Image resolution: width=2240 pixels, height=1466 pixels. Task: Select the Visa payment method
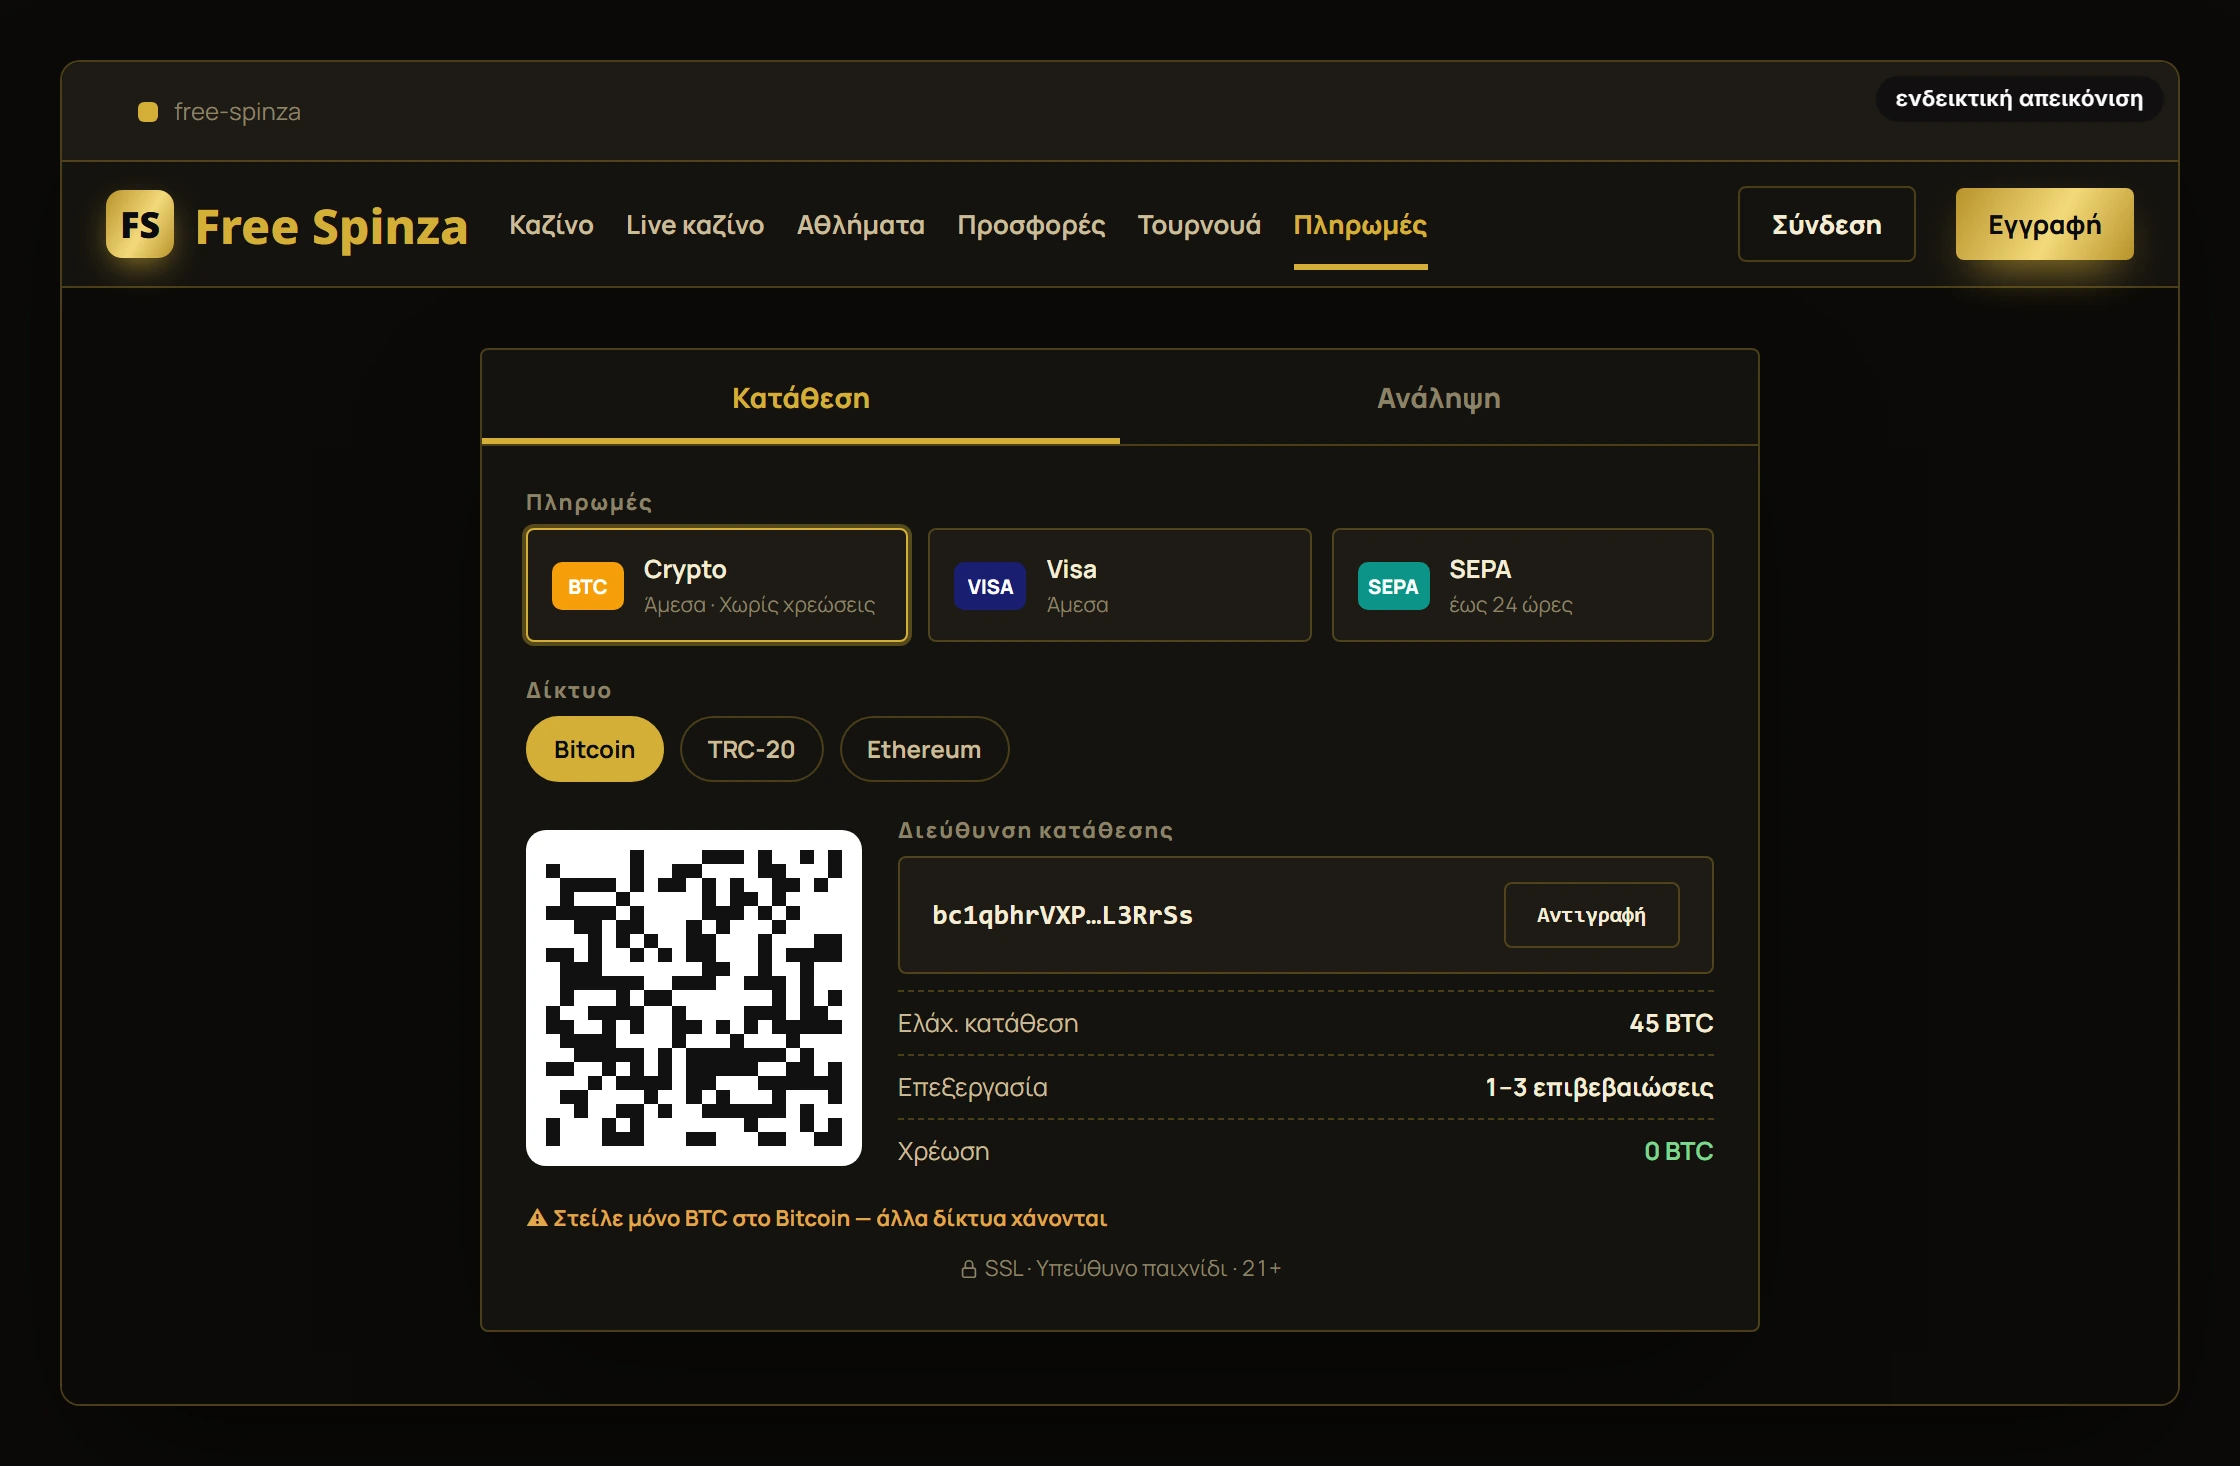1119,585
